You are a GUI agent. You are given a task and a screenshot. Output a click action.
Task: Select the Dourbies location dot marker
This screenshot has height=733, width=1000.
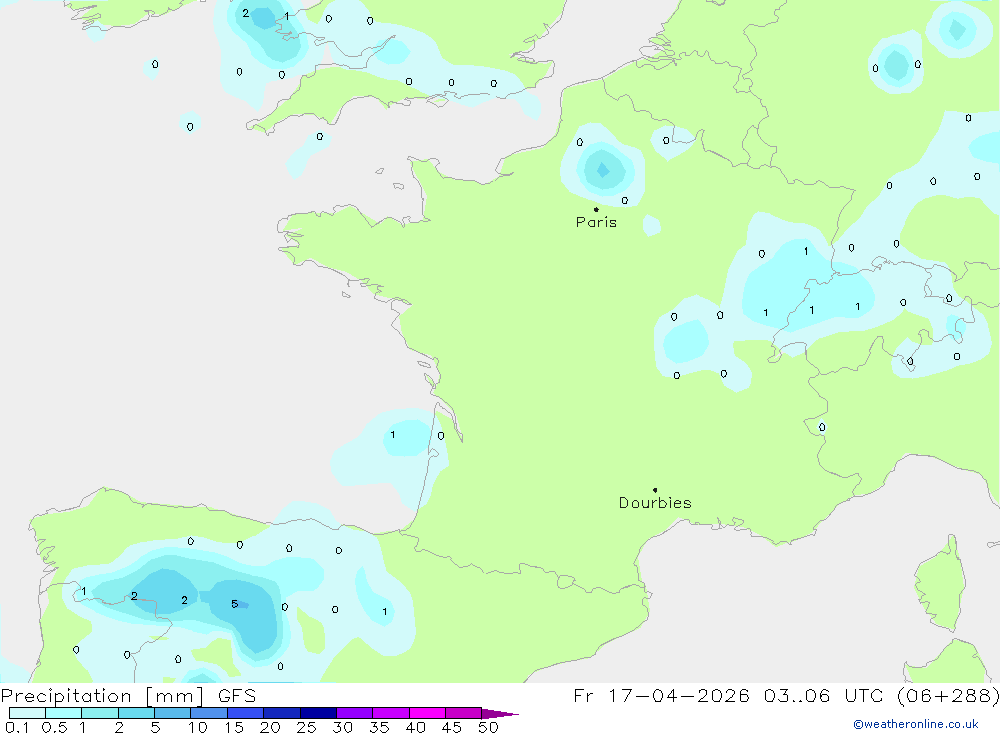pyautogui.click(x=655, y=490)
